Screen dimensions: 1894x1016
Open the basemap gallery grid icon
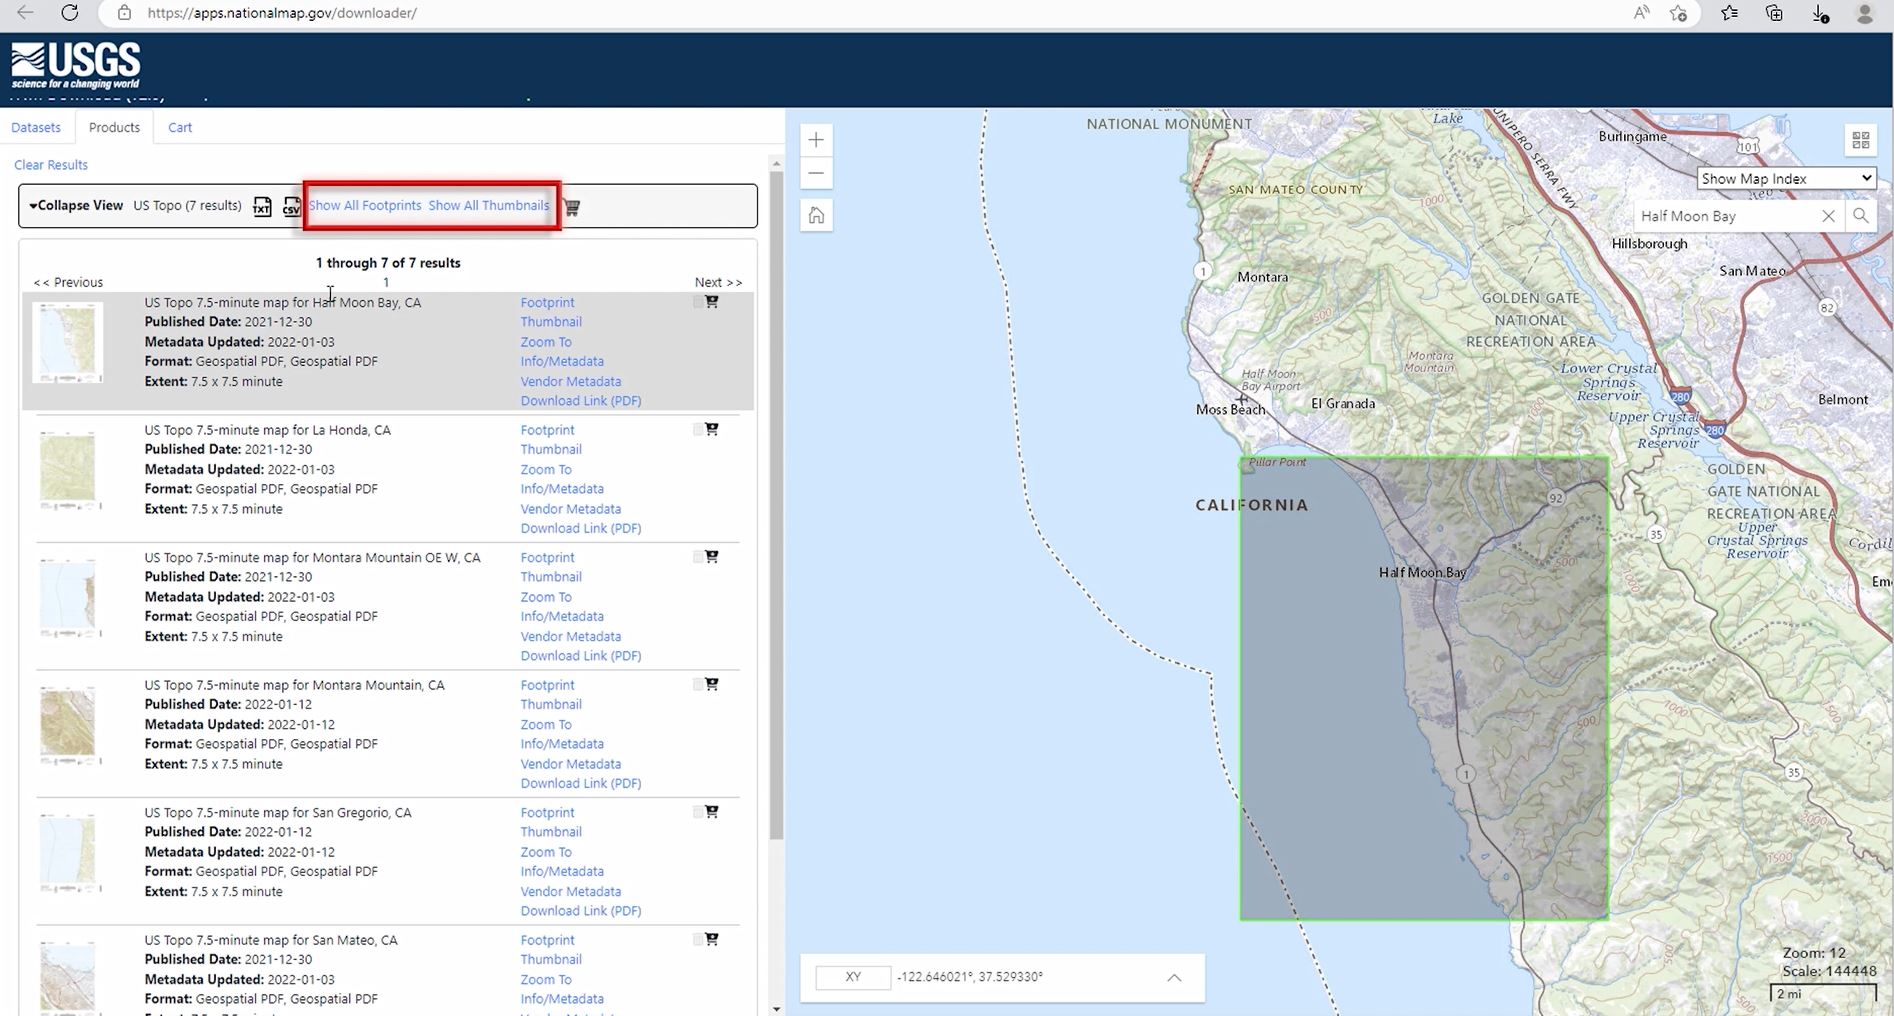pyautogui.click(x=1860, y=140)
